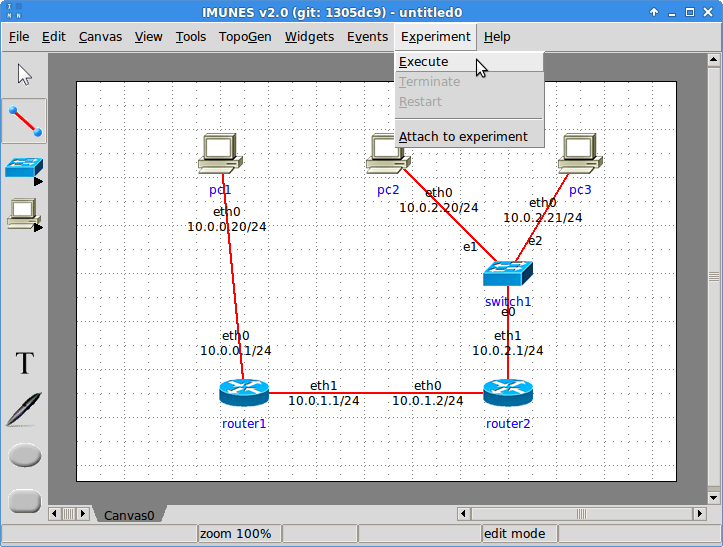Screen dimensions: 723x547
Task: Open the Canvas menu
Action: coord(100,37)
